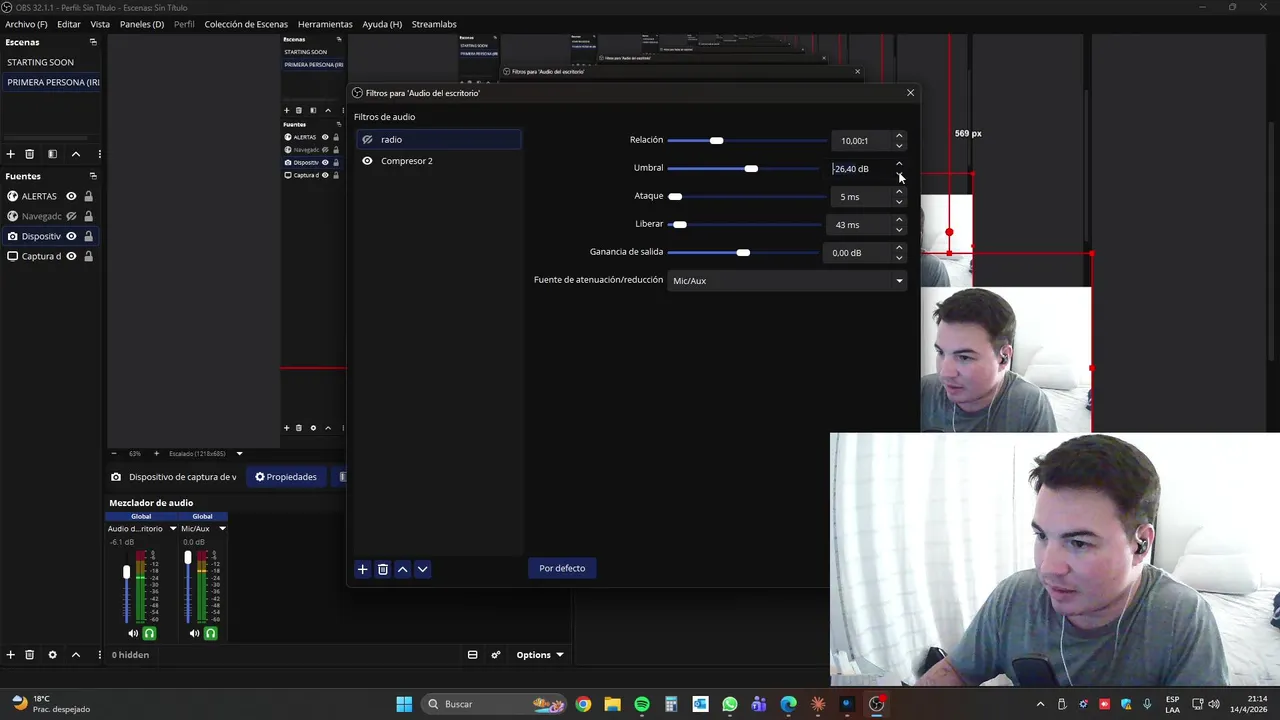Mute the Audio del escritorio speaker icon
Viewport: 1280px width, 720px height.
[x=133, y=633]
